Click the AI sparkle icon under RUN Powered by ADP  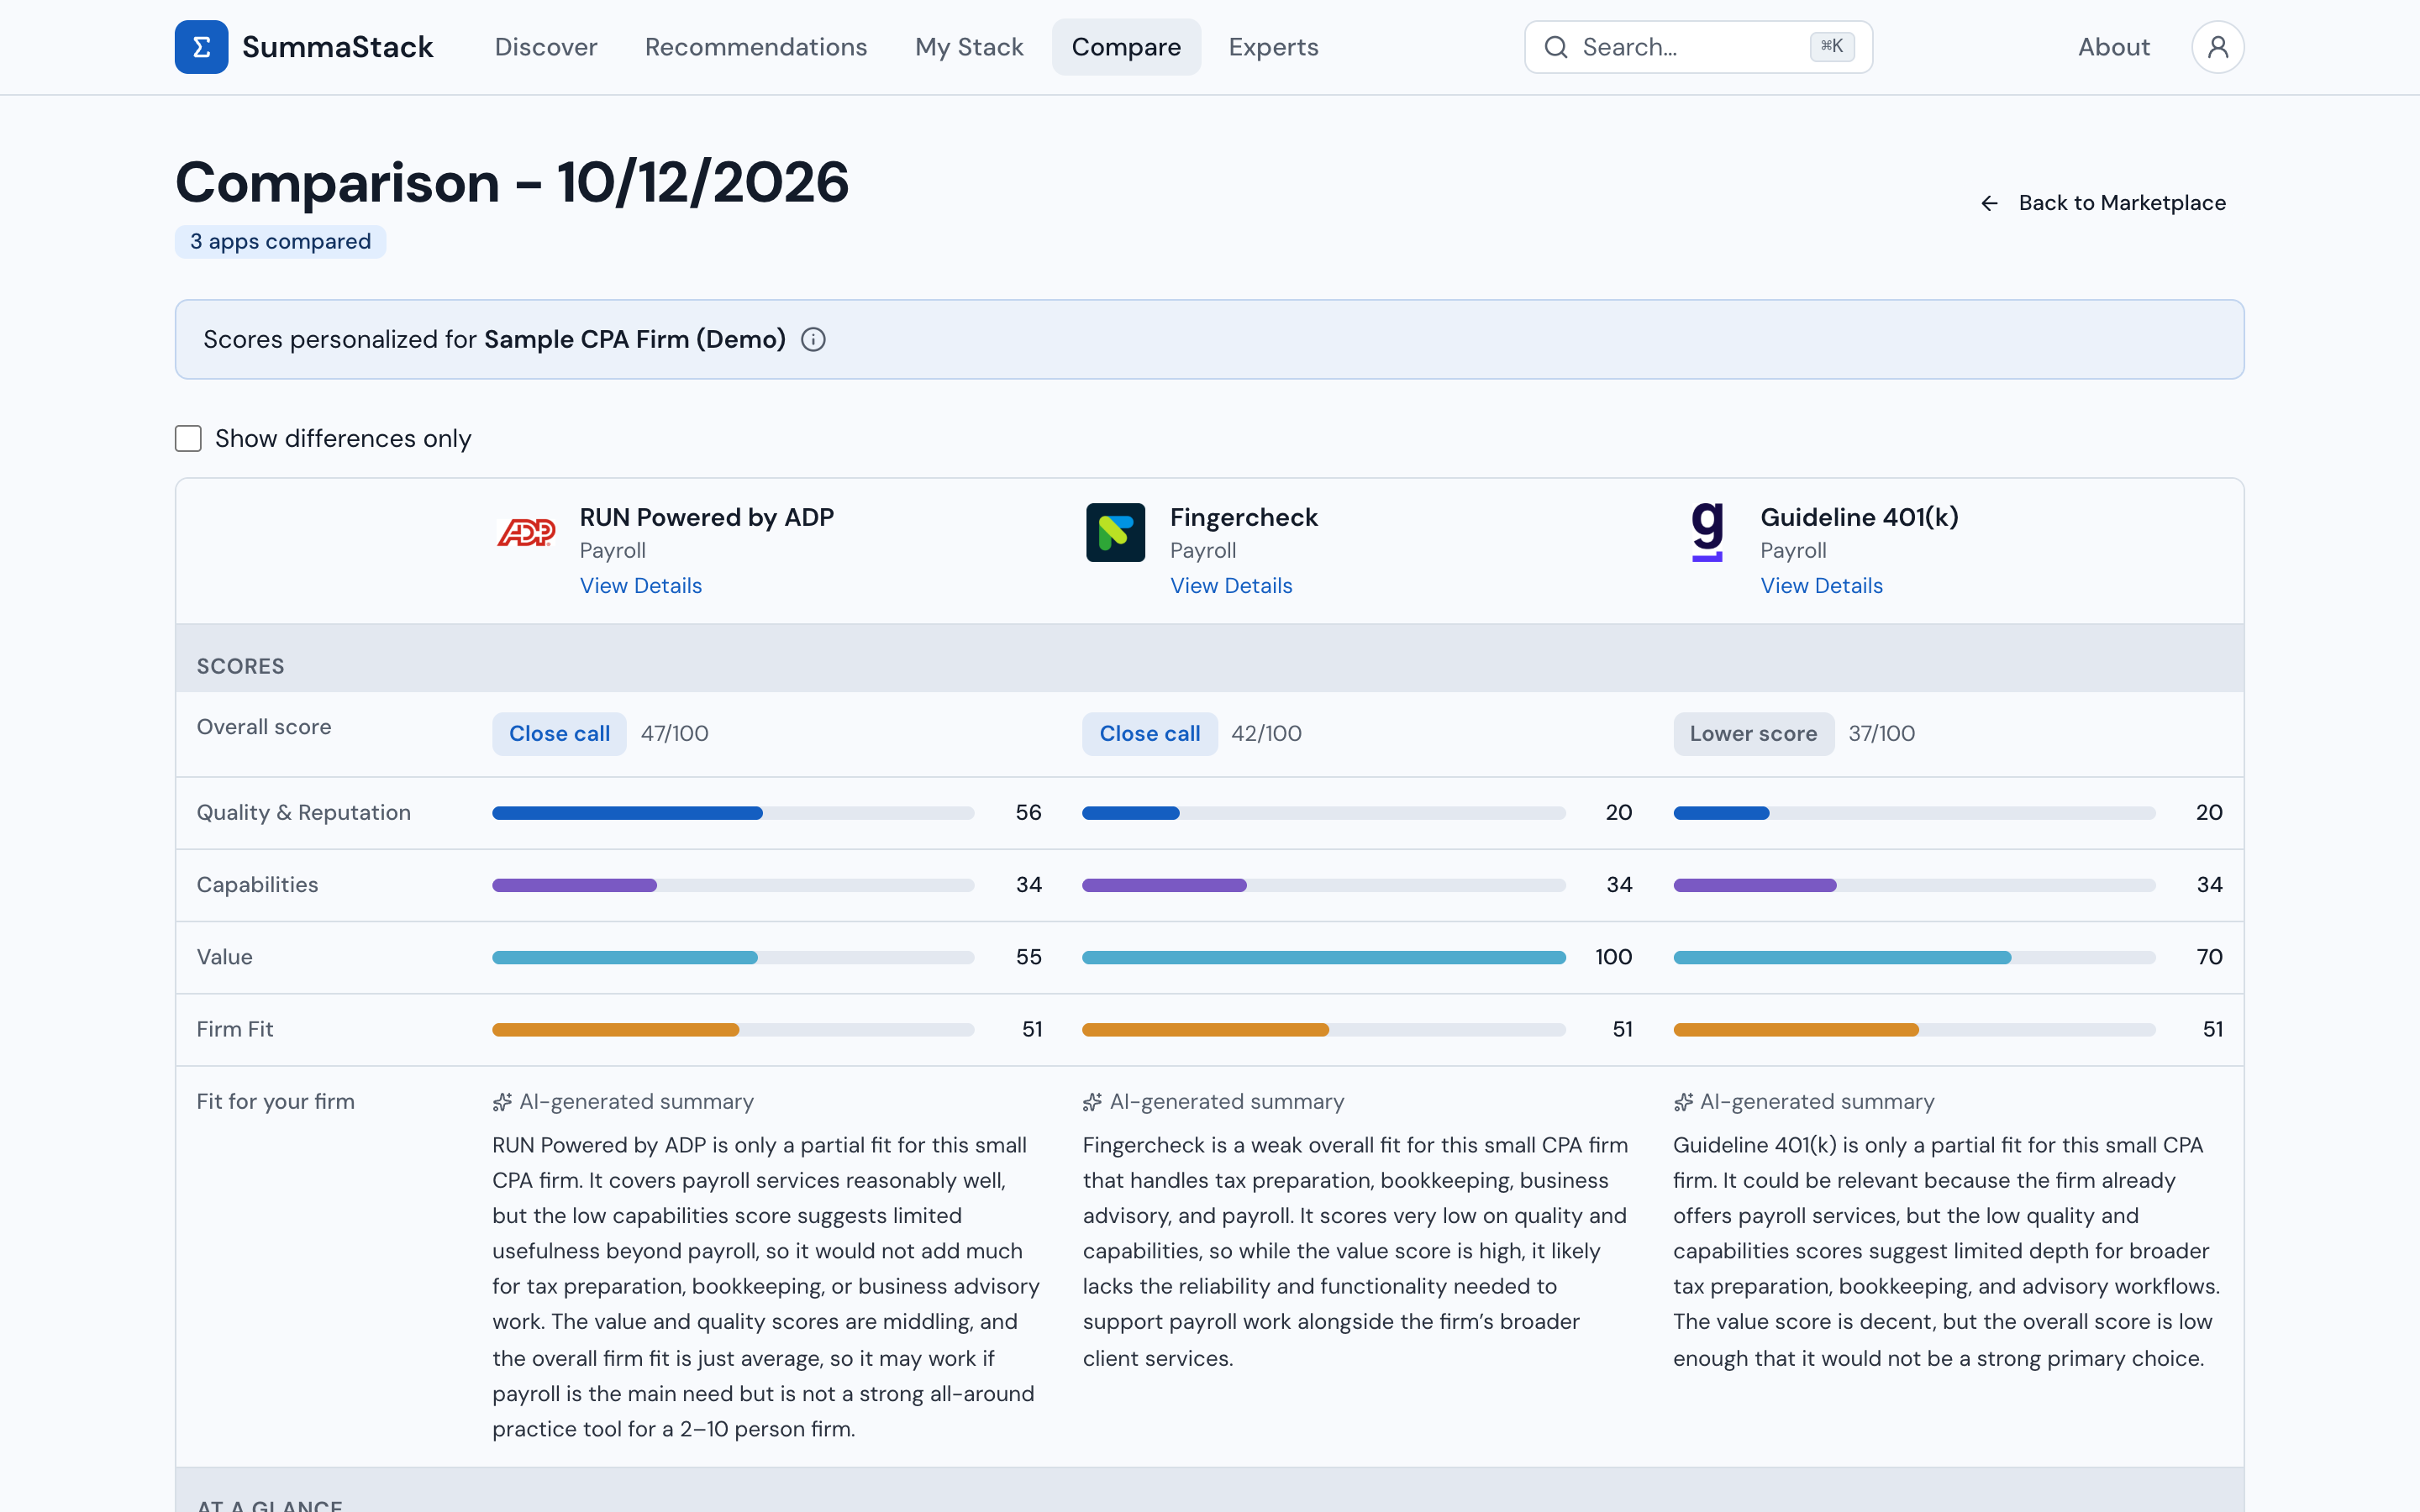point(502,1102)
